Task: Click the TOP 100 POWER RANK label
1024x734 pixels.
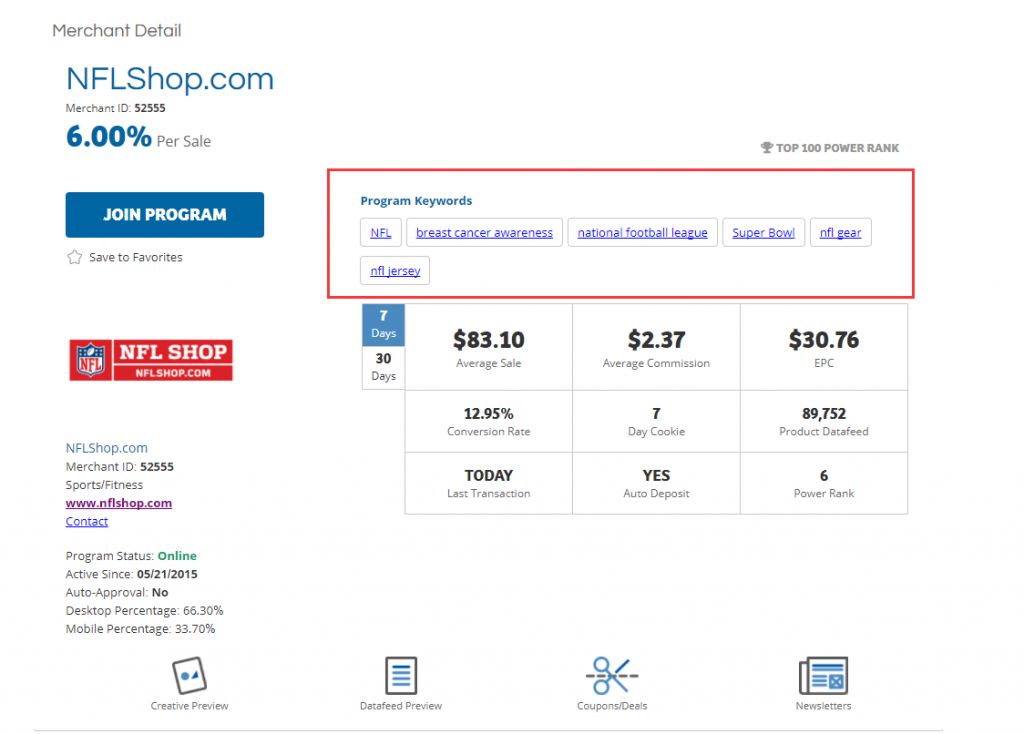Action: click(837, 148)
